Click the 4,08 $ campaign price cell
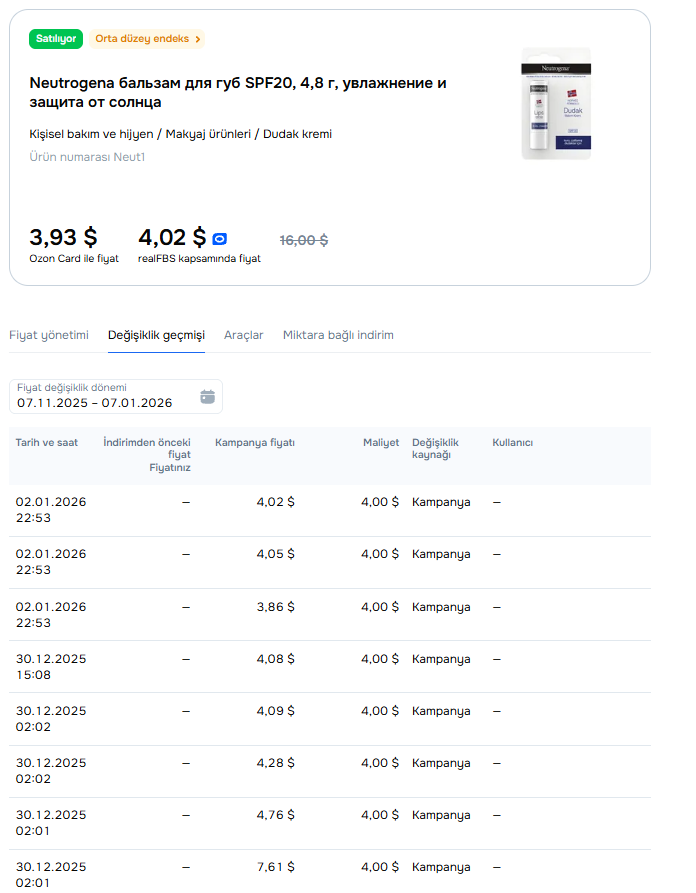 tap(275, 659)
